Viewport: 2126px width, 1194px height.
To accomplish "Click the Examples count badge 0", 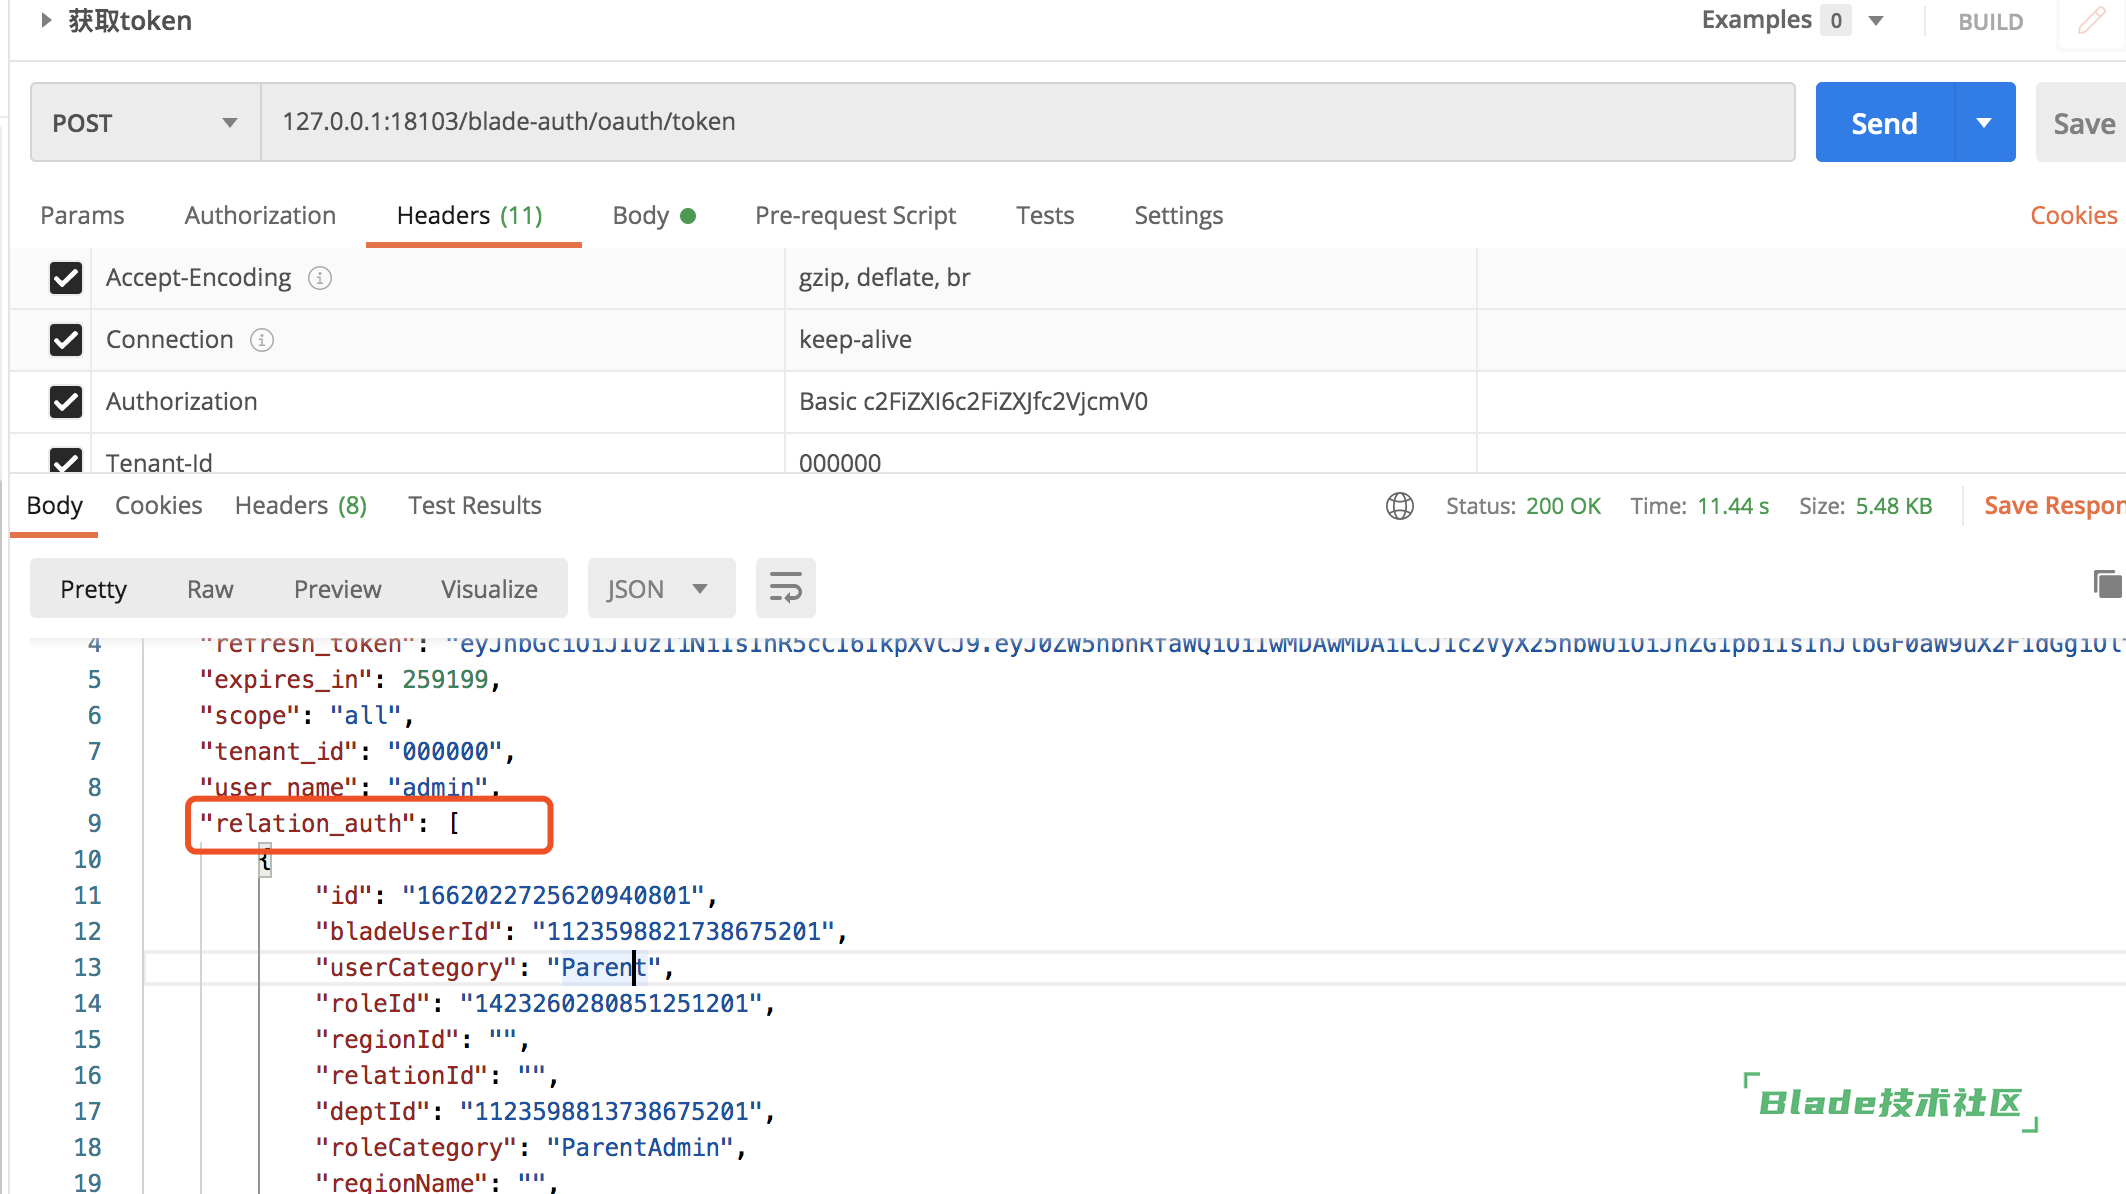I will (x=1836, y=21).
